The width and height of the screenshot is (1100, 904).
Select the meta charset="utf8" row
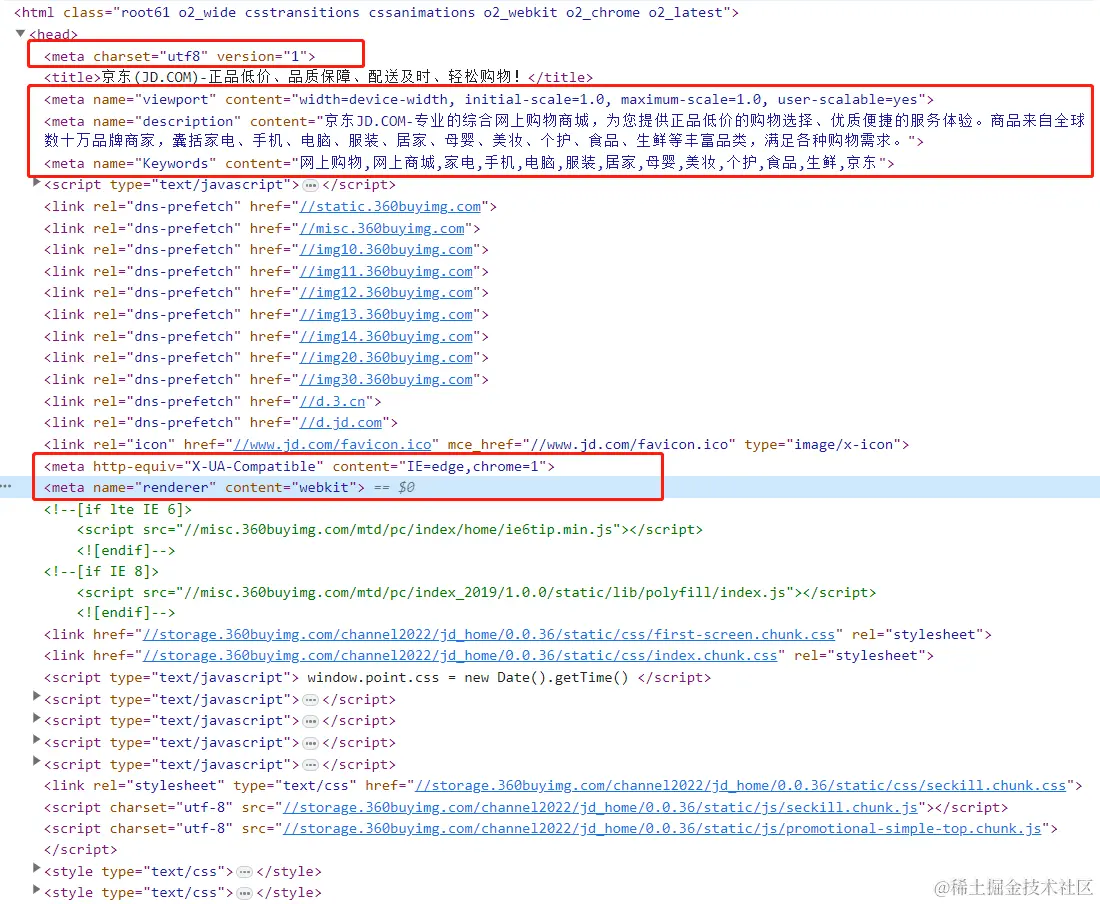180,56
